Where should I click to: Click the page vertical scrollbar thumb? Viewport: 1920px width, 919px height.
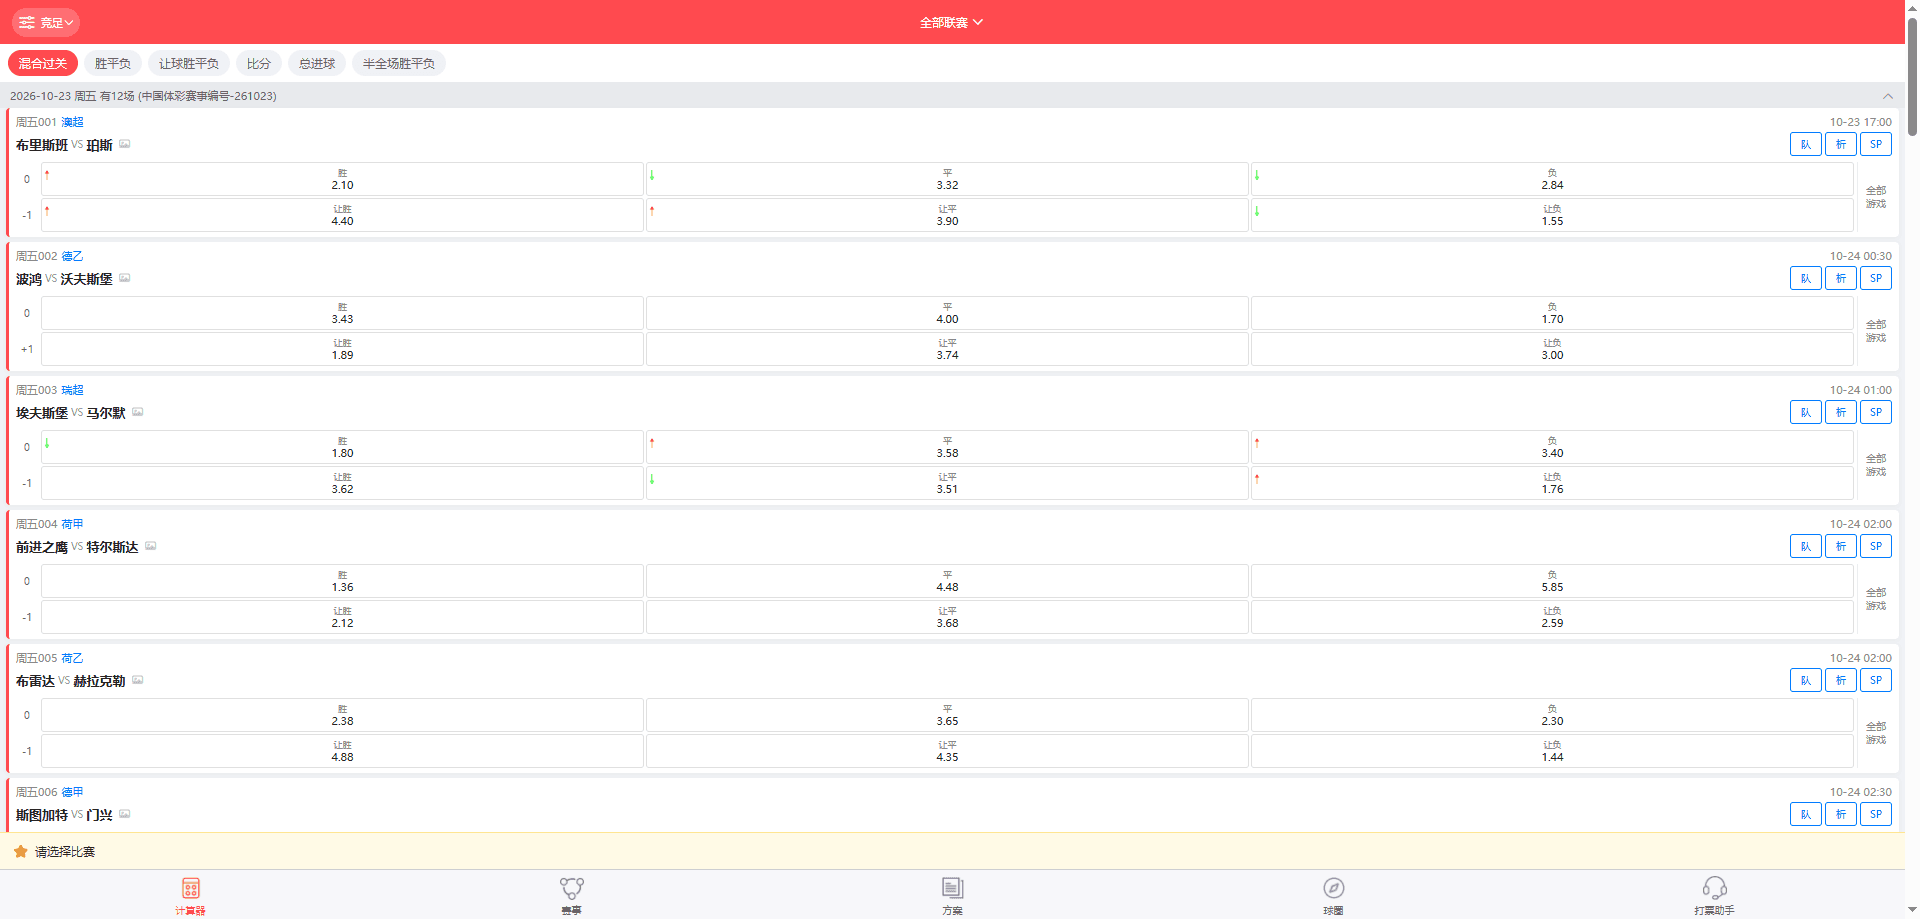1912,75
